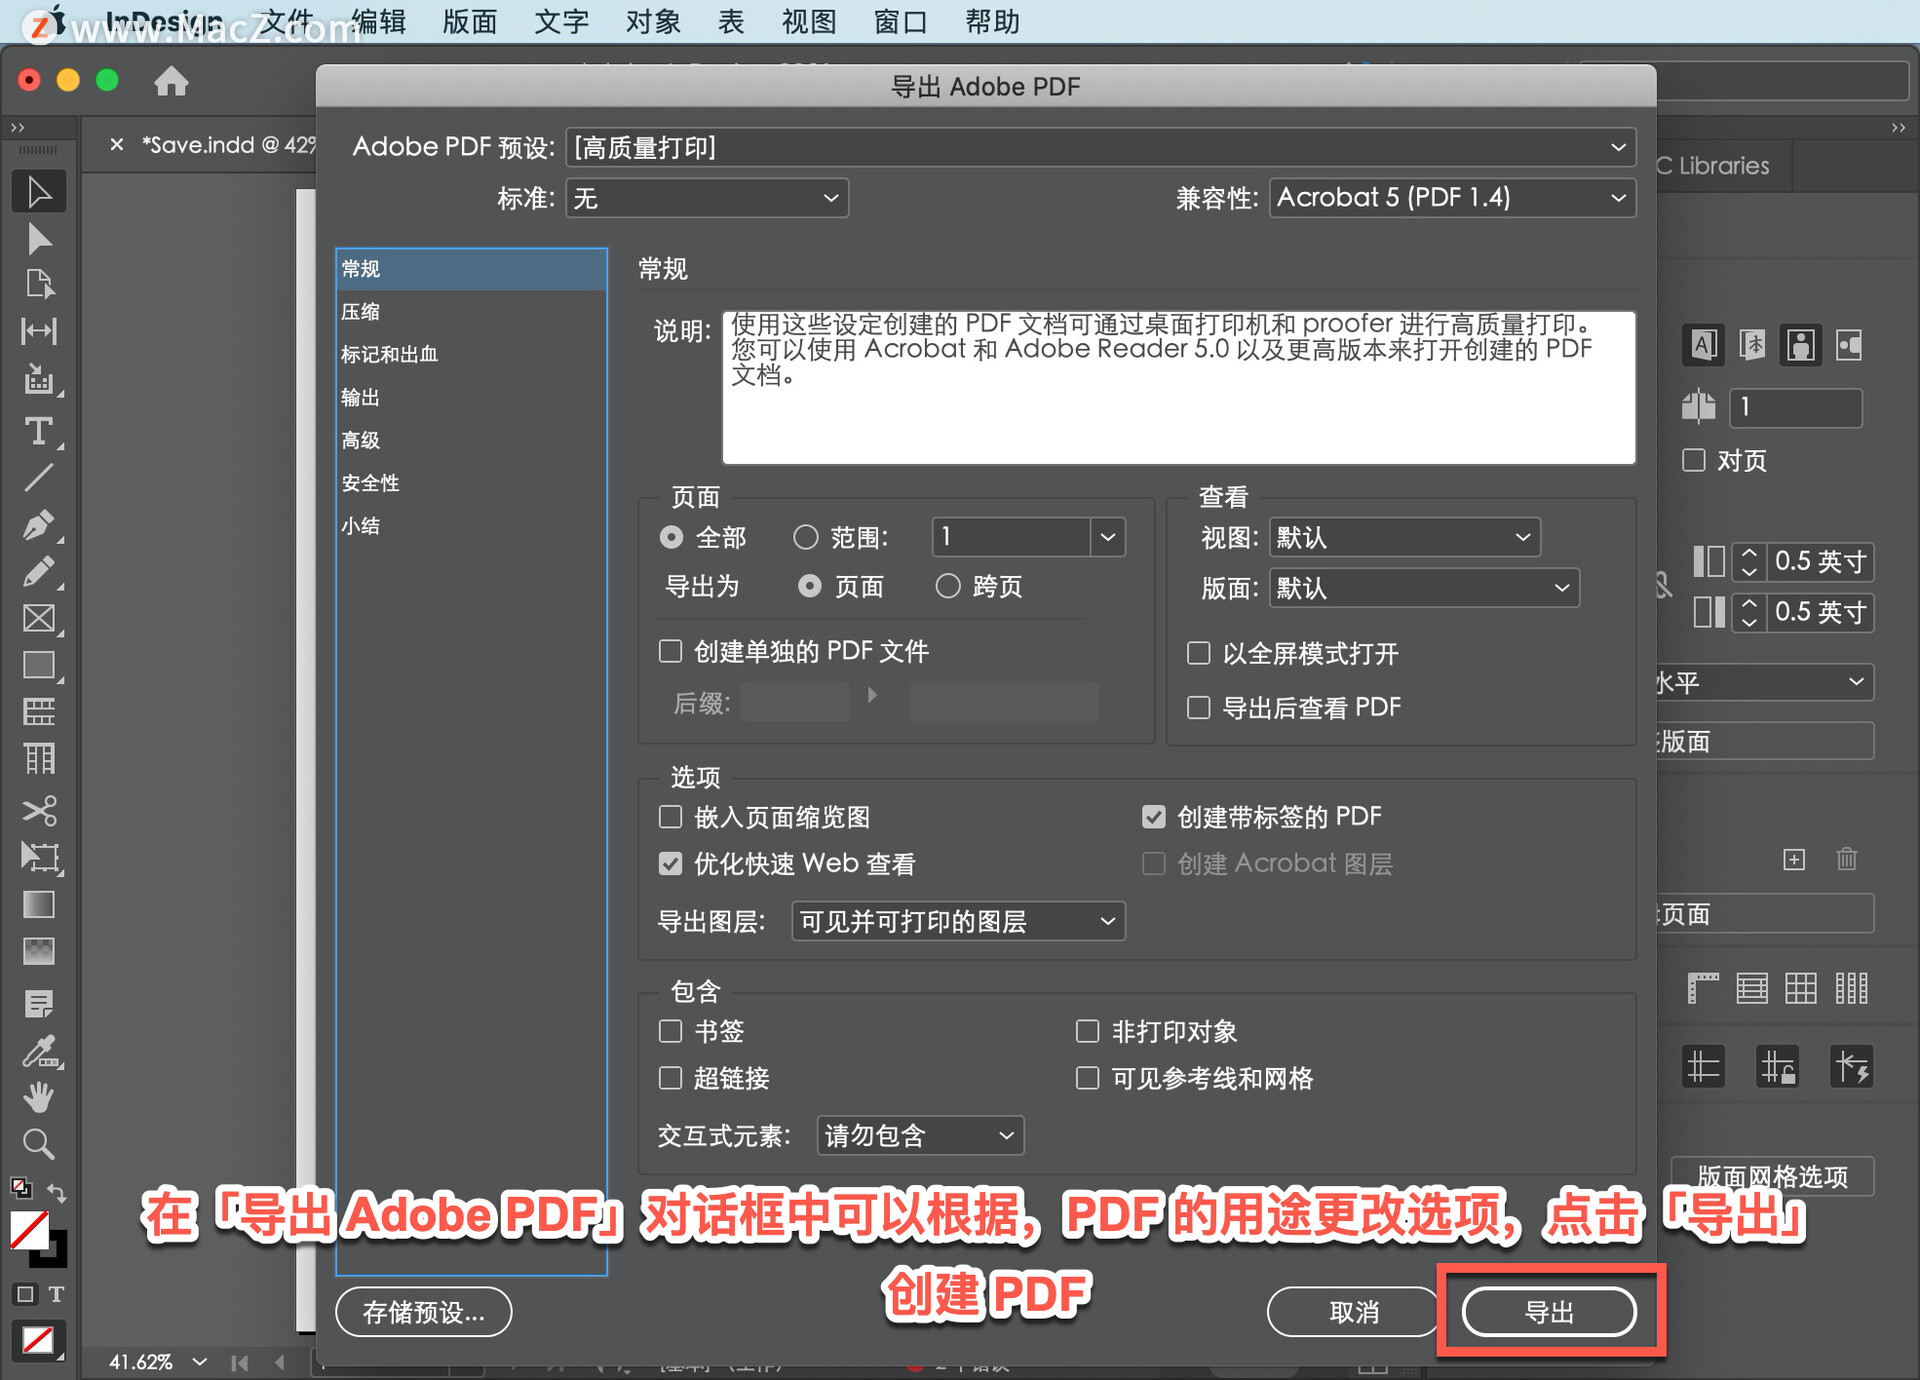This screenshot has width=1920, height=1380.
Task: Click the Home icon
Action: point(171,81)
